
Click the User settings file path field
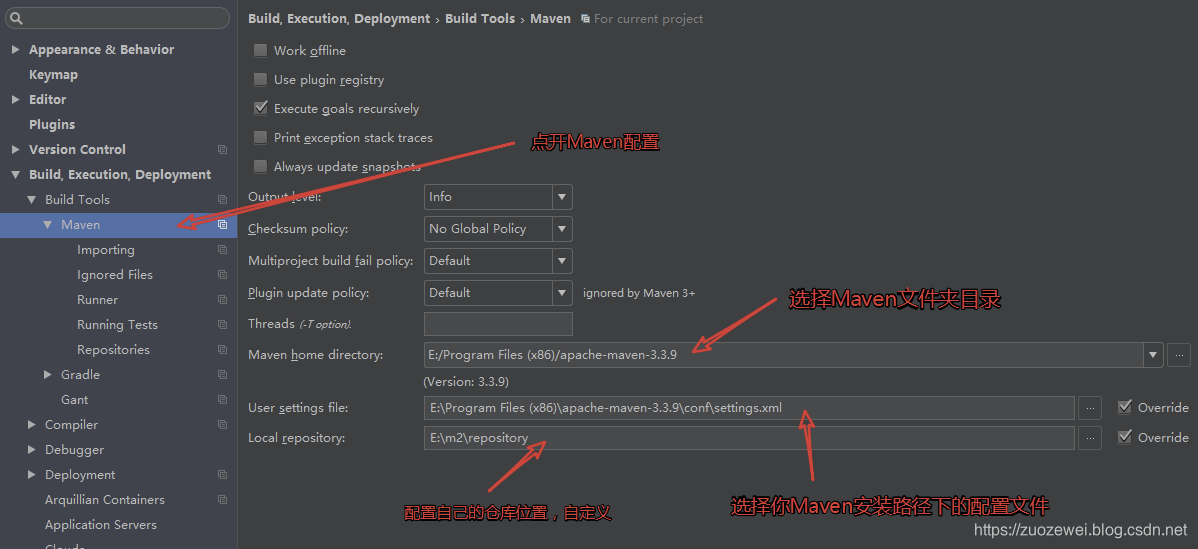[750, 408]
